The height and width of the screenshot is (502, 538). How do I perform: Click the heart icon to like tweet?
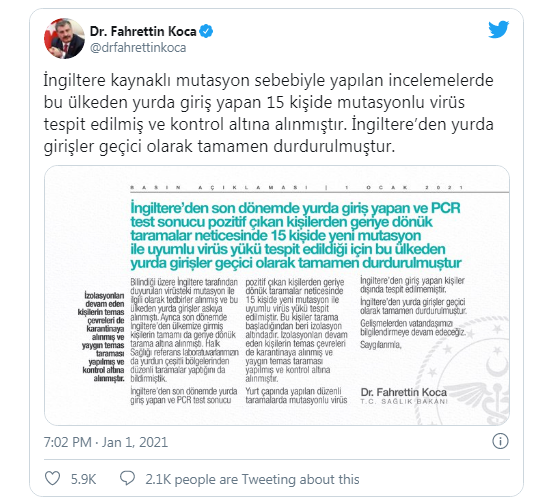(x=52, y=478)
